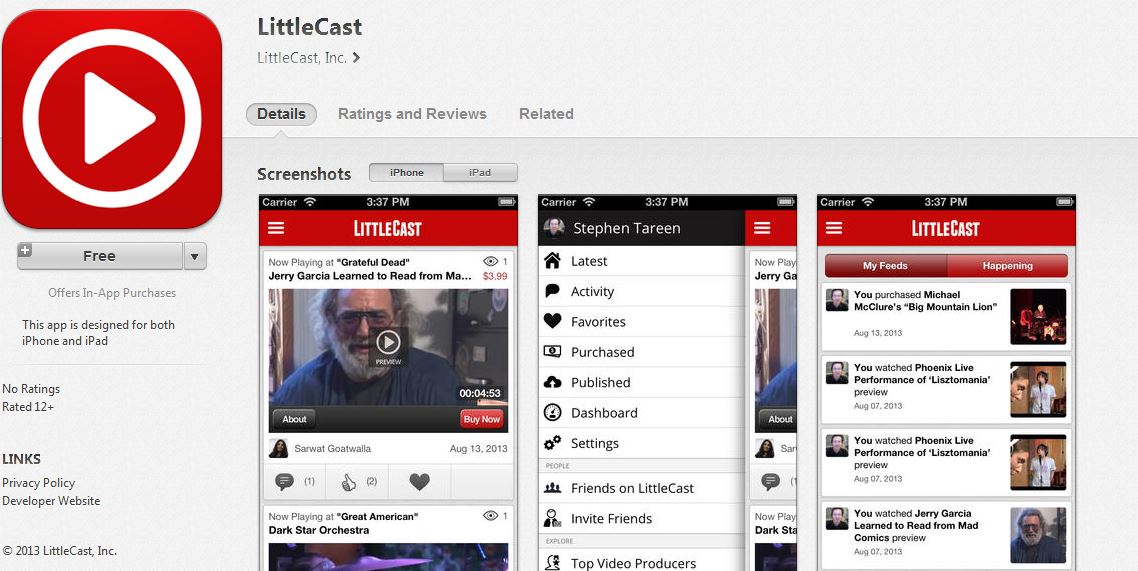
Task: Switch to Happening segment
Action: click(1007, 266)
